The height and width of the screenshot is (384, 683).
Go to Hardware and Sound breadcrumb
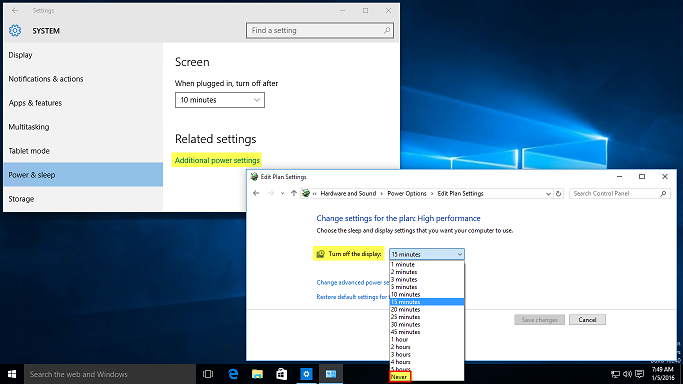[x=348, y=193]
